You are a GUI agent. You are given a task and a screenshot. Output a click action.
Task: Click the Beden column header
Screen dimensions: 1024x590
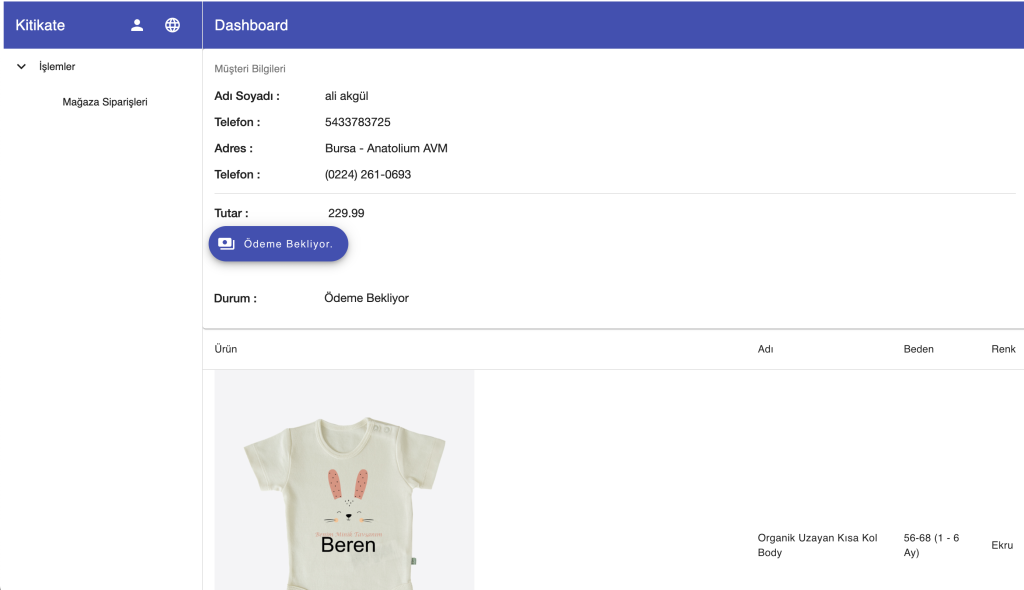pyautogui.click(x=918, y=349)
